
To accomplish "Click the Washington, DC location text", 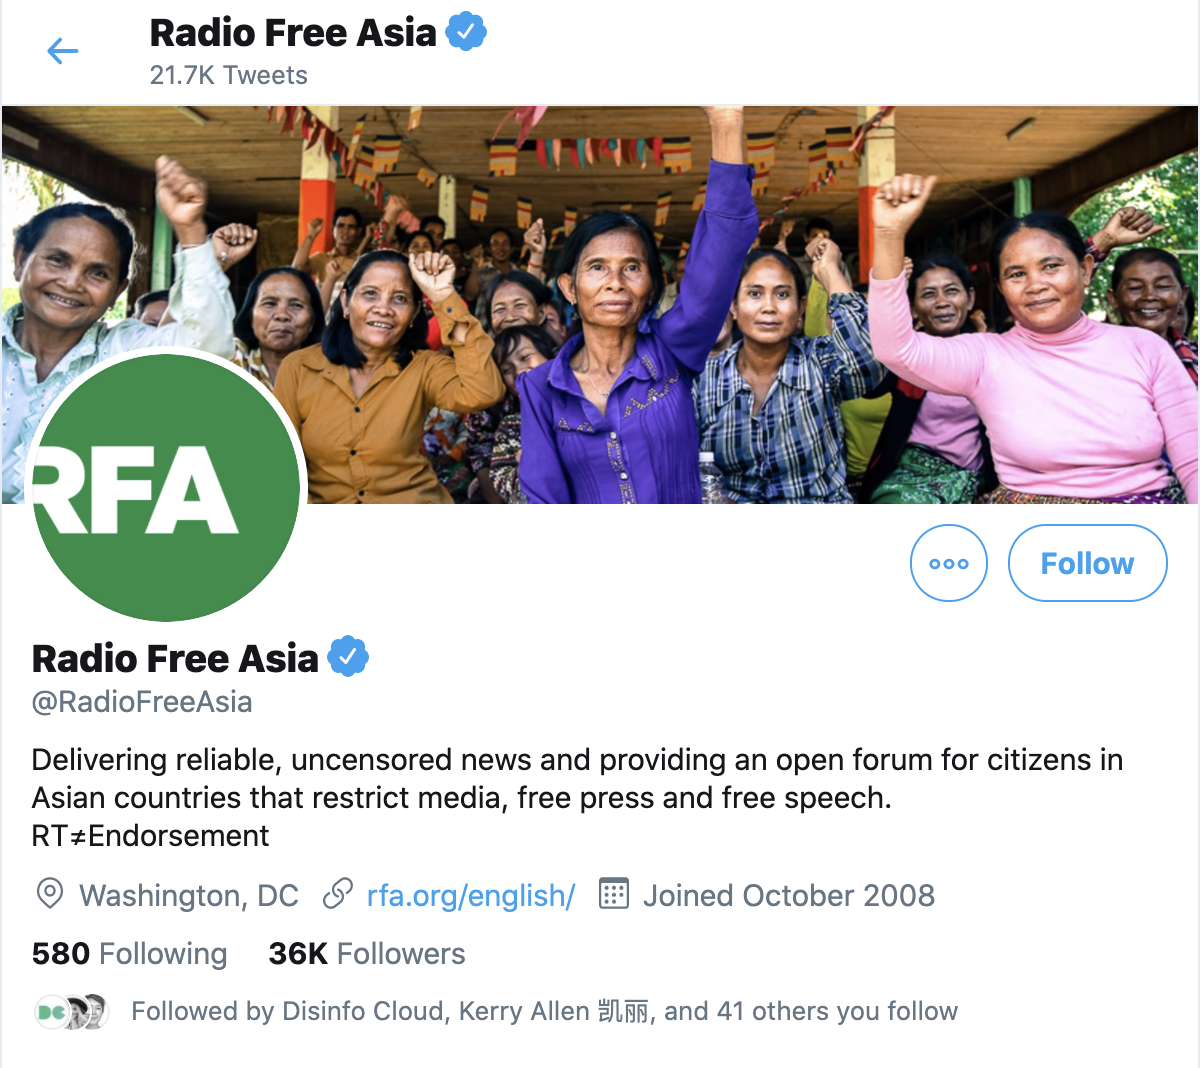I will 189,895.
